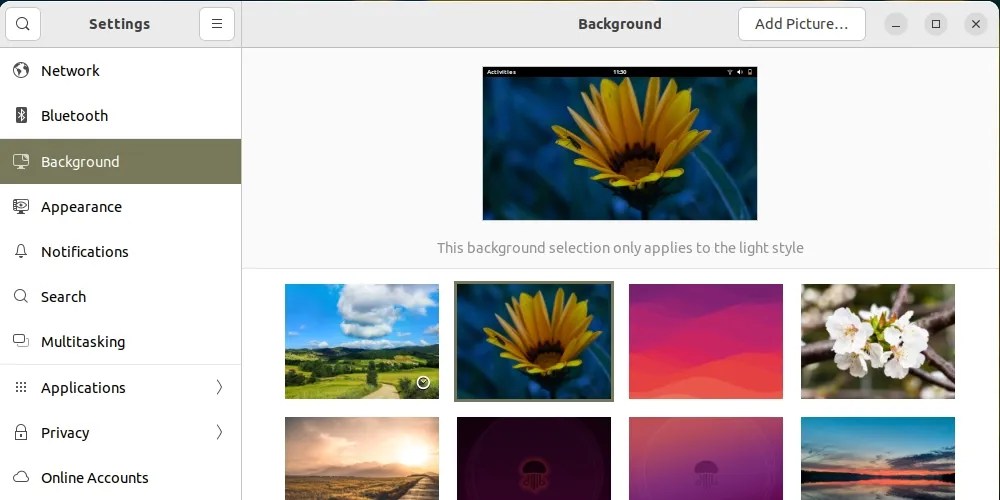The height and width of the screenshot is (500, 1000).
Task: Open Notifications settings
Action: (121, 251)
